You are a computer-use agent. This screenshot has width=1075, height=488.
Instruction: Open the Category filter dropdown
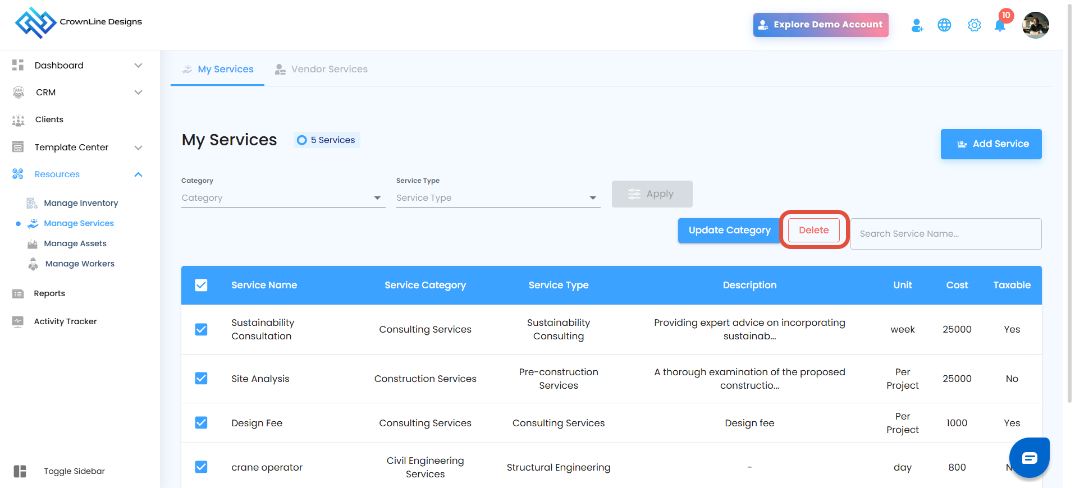(x=282, y=198)
